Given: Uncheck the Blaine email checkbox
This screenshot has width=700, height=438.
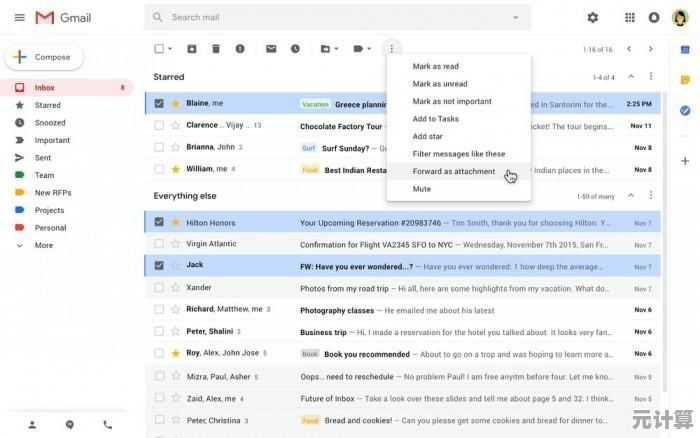Looking at the screenshot, I should pos(159,103).
